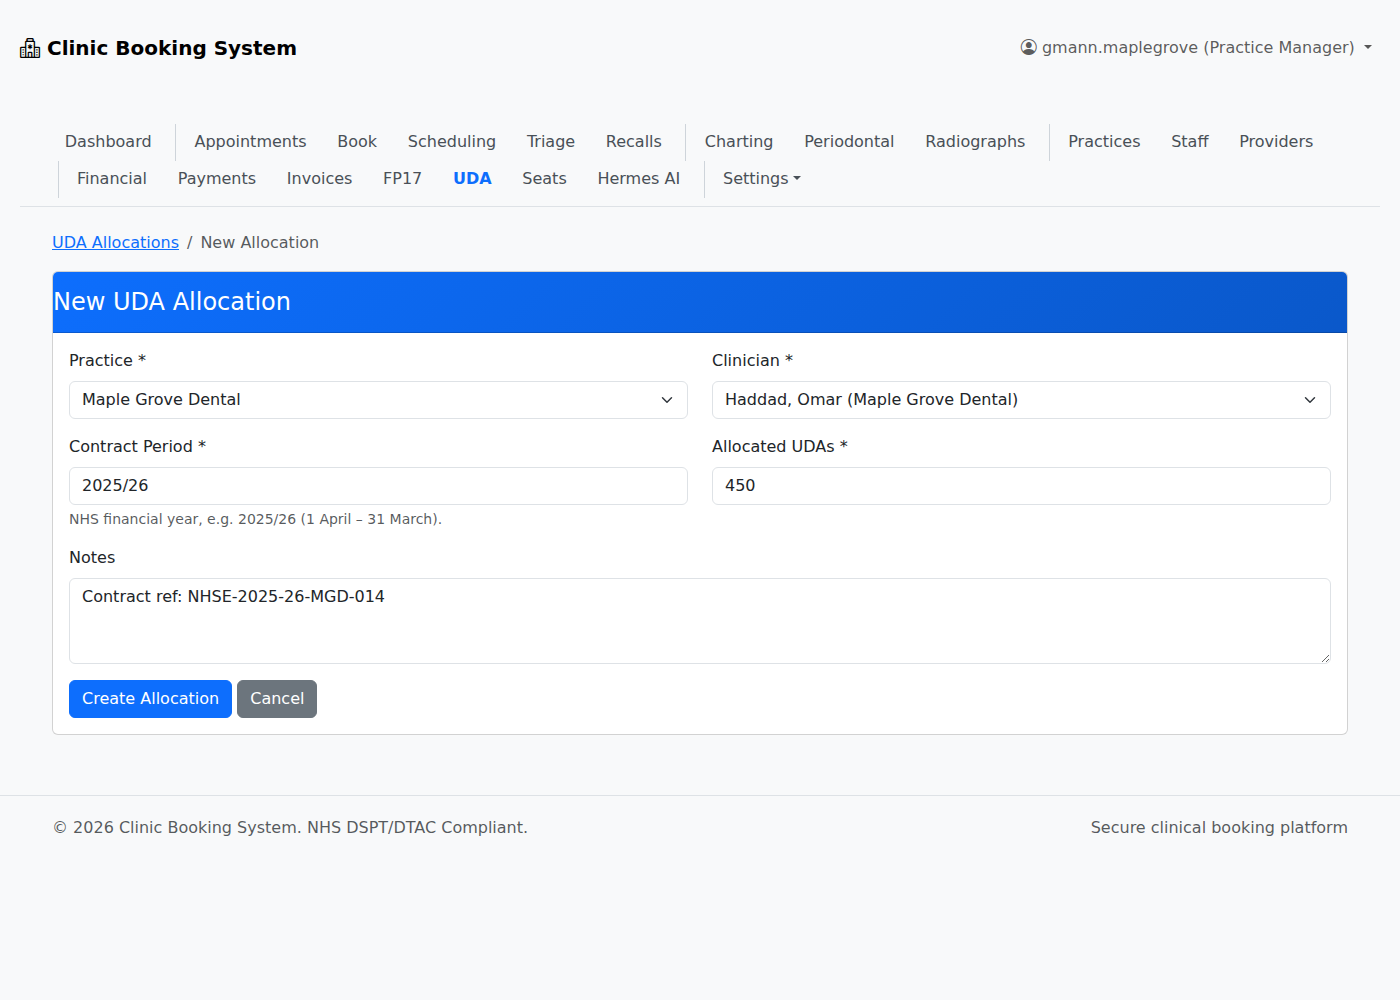Viewport: 1400px width, 1000px height.
Task: Switch to Charting
Action: [739, 141]
